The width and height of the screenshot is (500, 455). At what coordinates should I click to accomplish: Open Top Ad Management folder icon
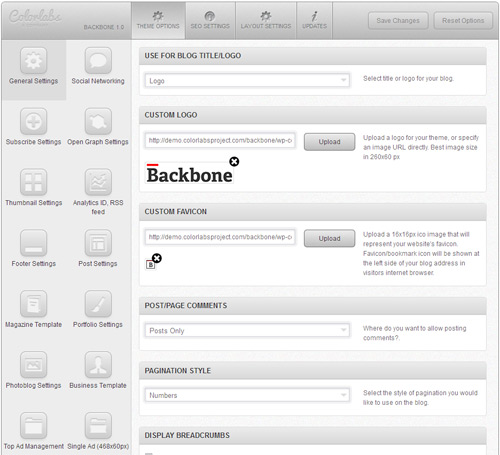click(33, 426)
